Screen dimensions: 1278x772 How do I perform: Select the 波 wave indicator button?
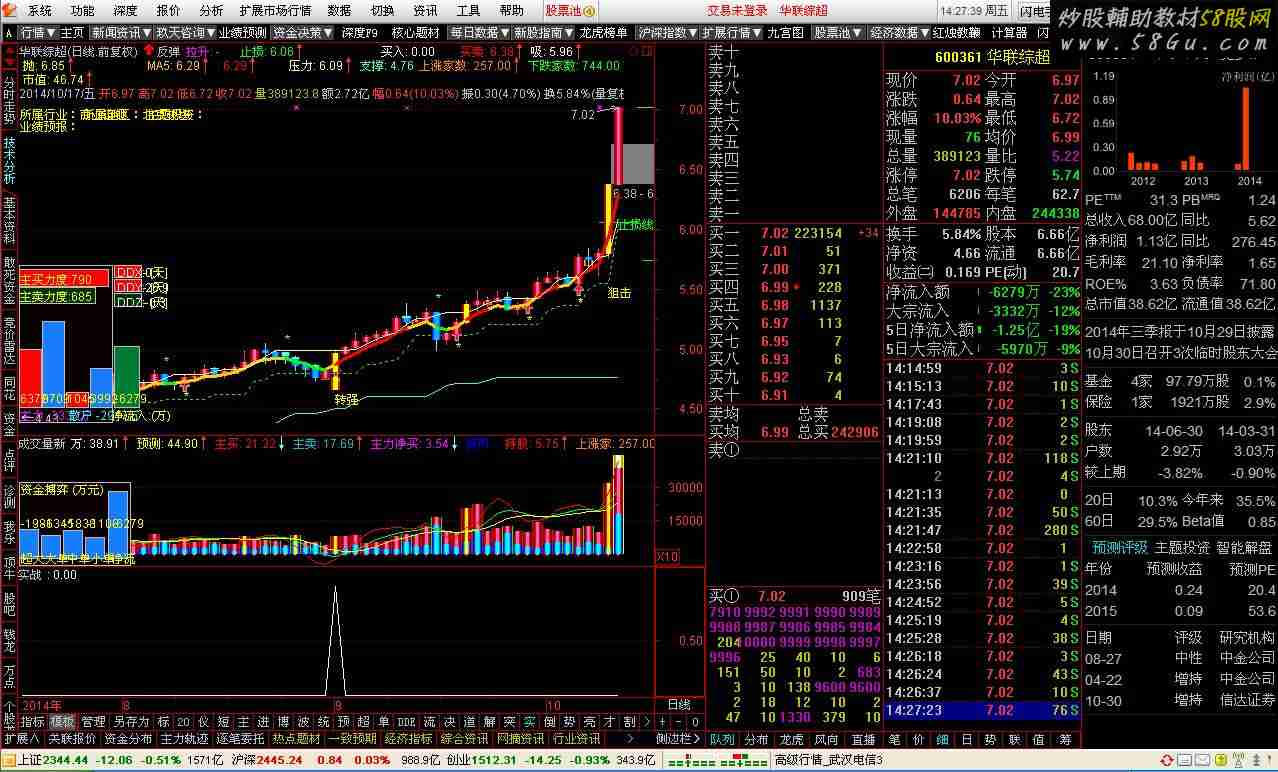[x=303, y=721]
